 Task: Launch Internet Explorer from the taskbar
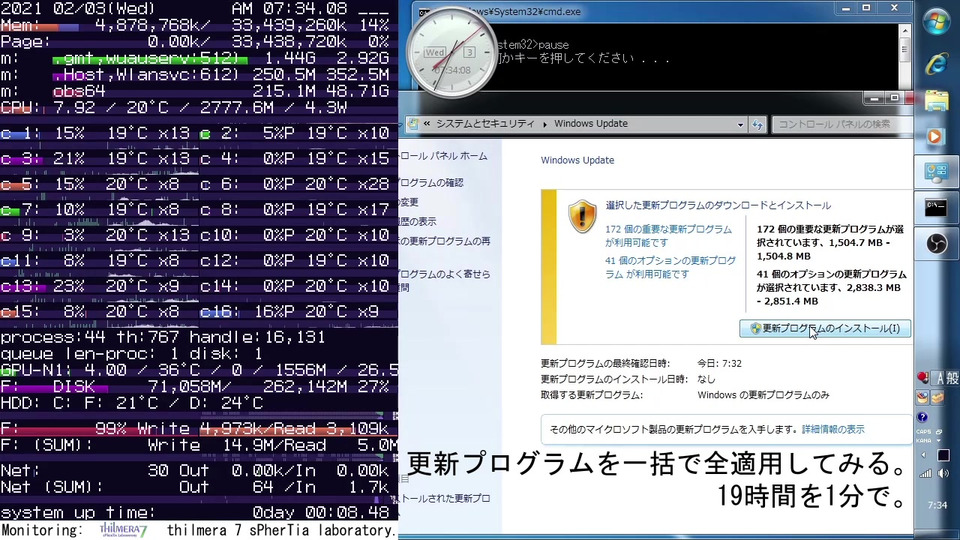point(936,64)
